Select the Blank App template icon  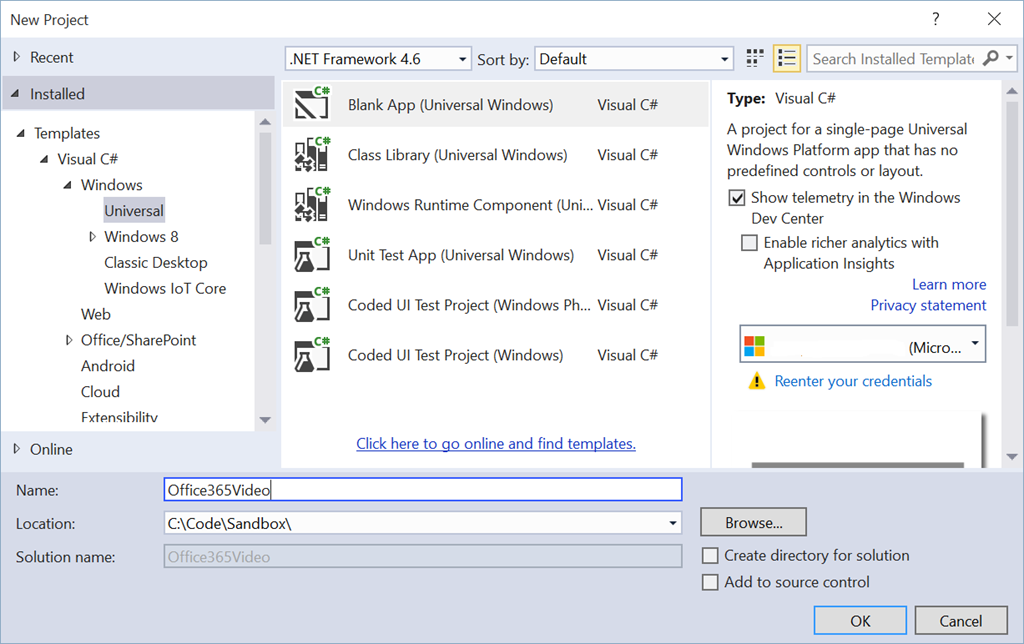click(312, 103)
